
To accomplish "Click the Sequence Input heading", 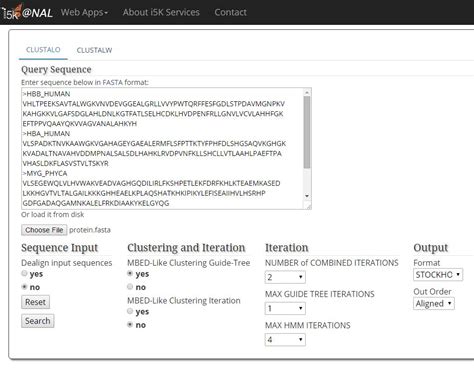I will point(60,248).
